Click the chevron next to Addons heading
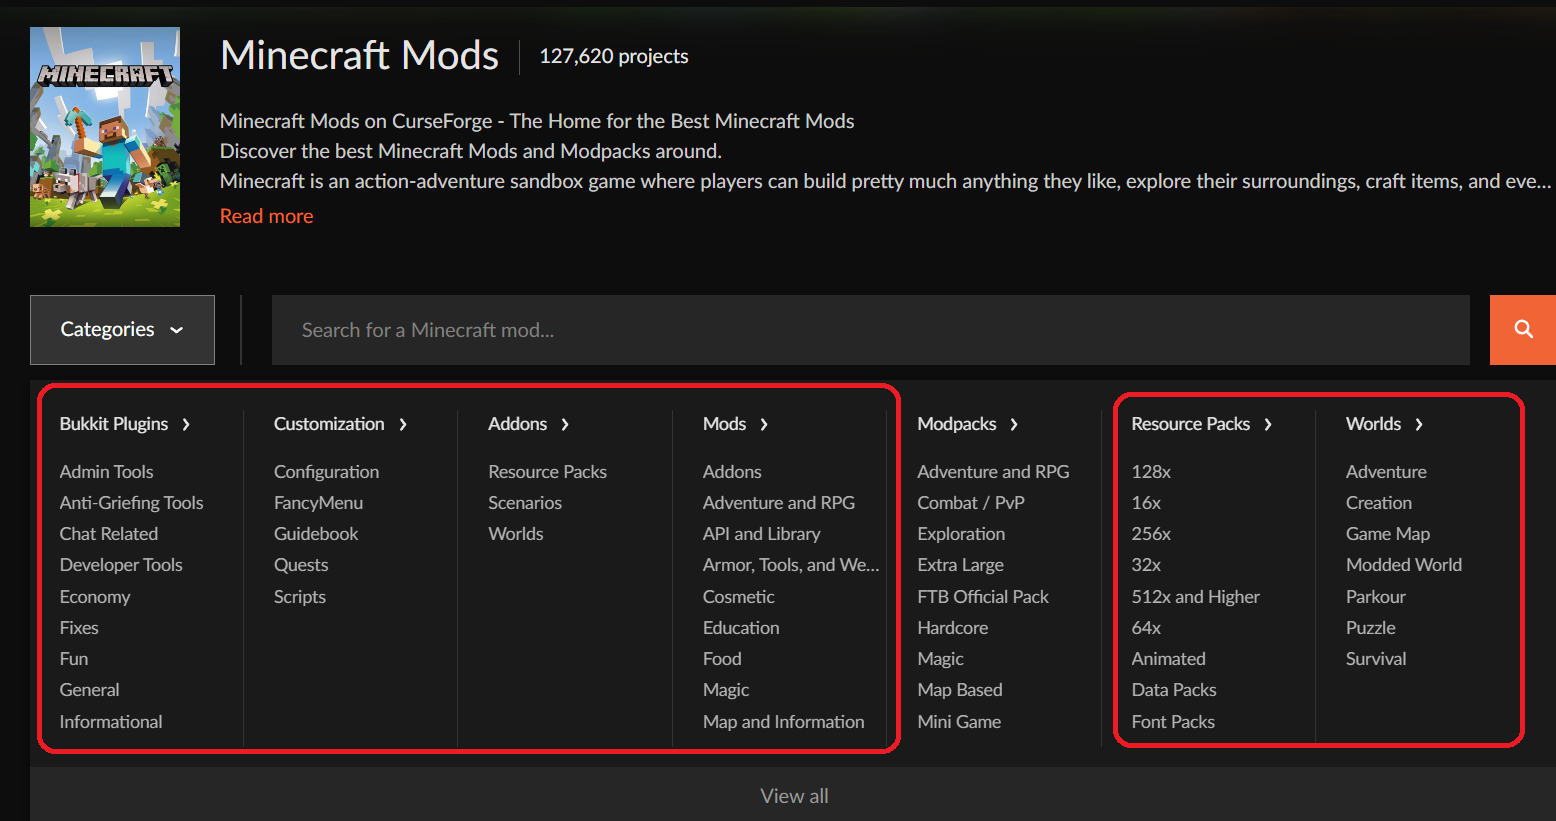 (x=565, y=424)
